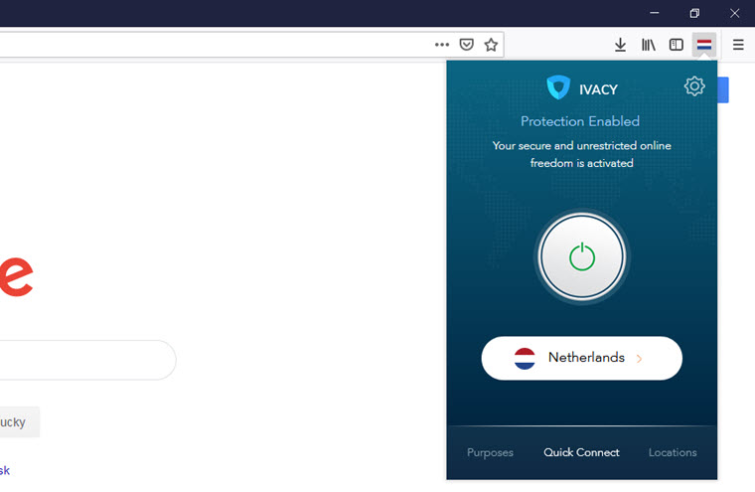Screen dimensions: 755x492
Task: Toggle the Firefox sidebar icon
Action: (676, 45)
